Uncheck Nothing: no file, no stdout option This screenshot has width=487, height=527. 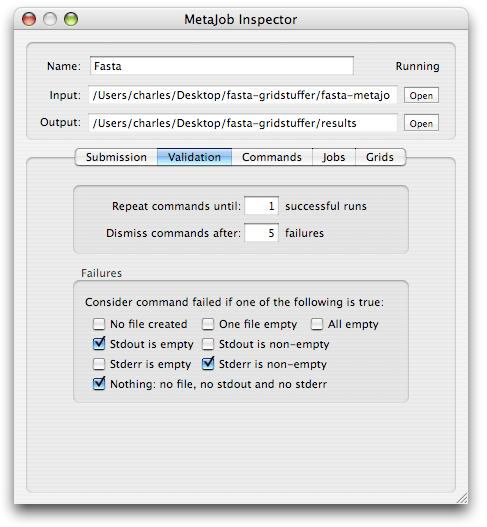tap(99, 384)
